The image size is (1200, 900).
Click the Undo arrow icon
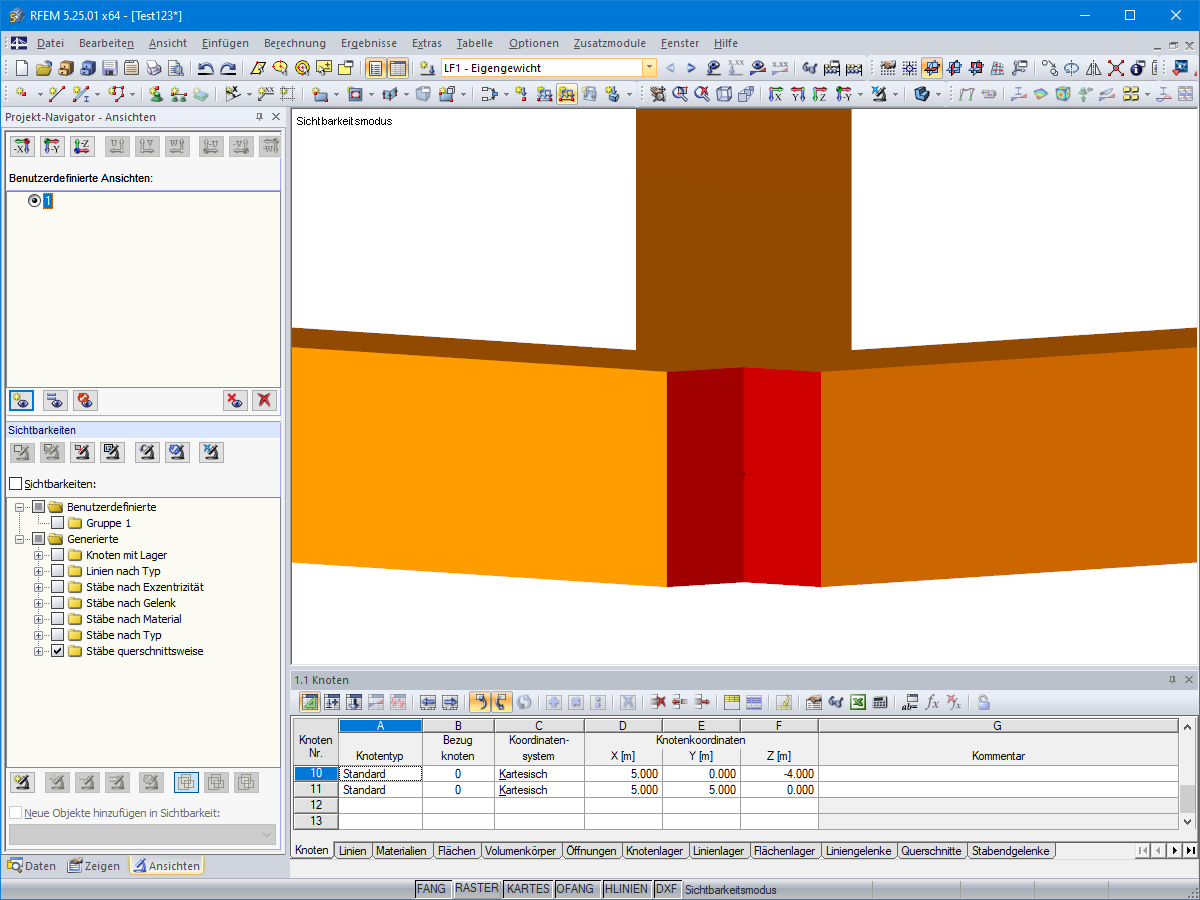[205, 68]
